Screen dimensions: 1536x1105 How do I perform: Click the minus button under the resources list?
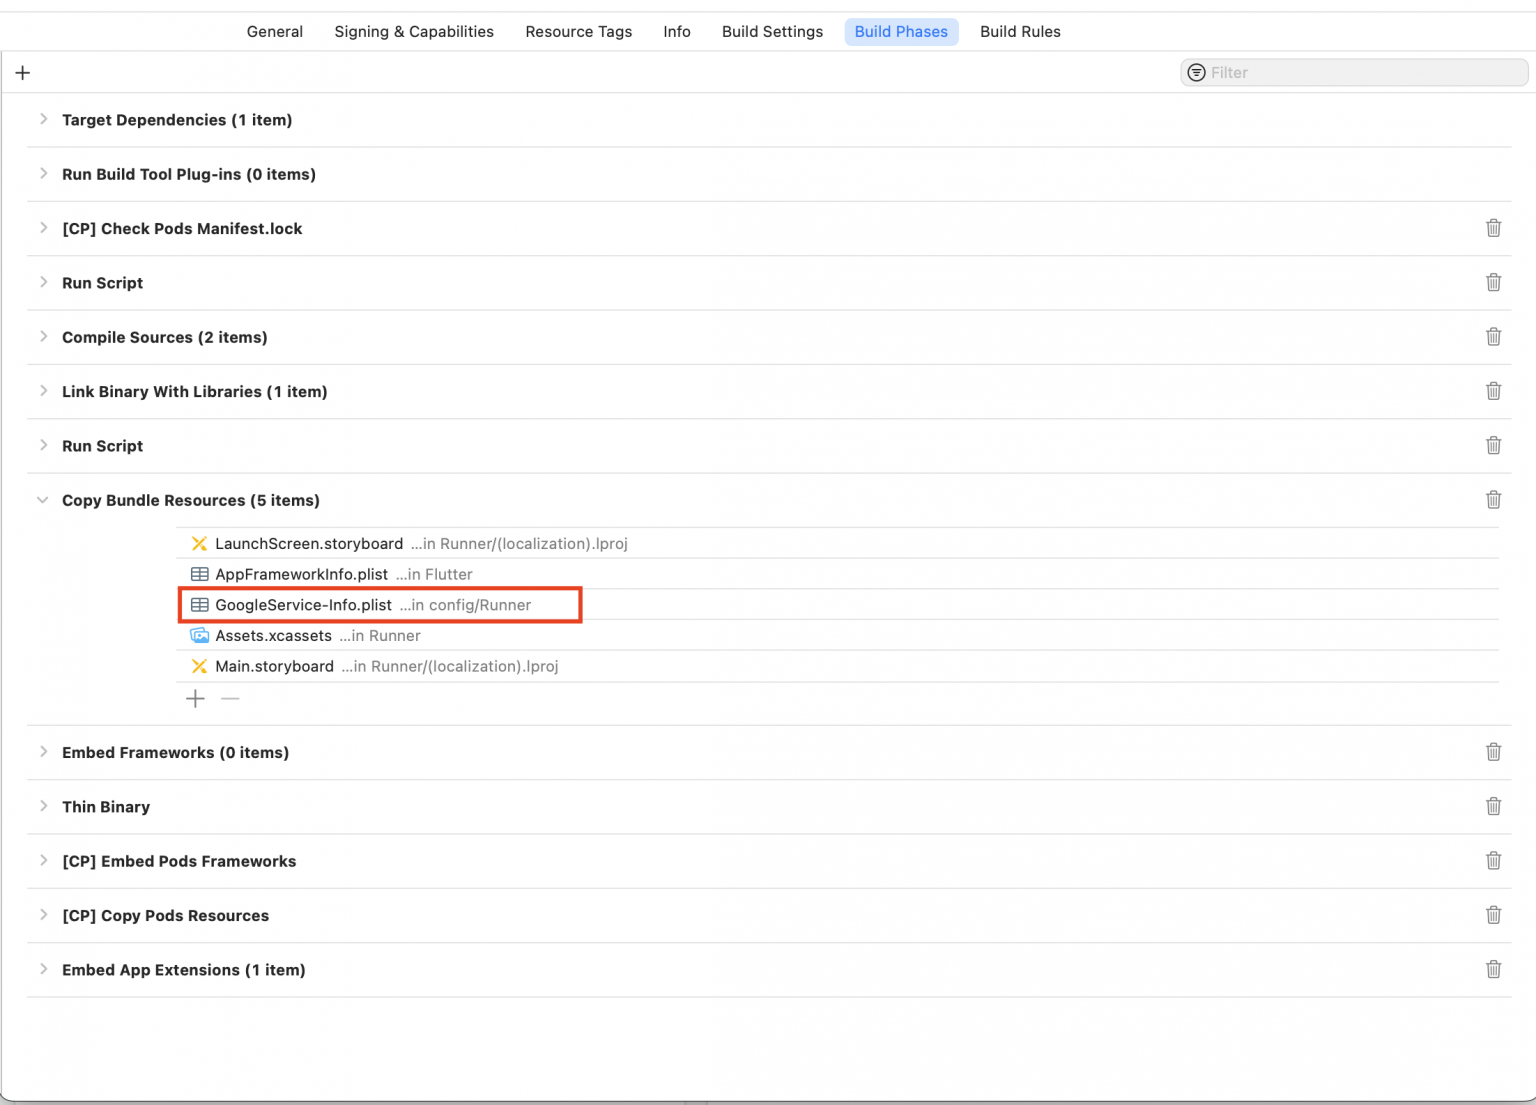[x=230, y=699]
